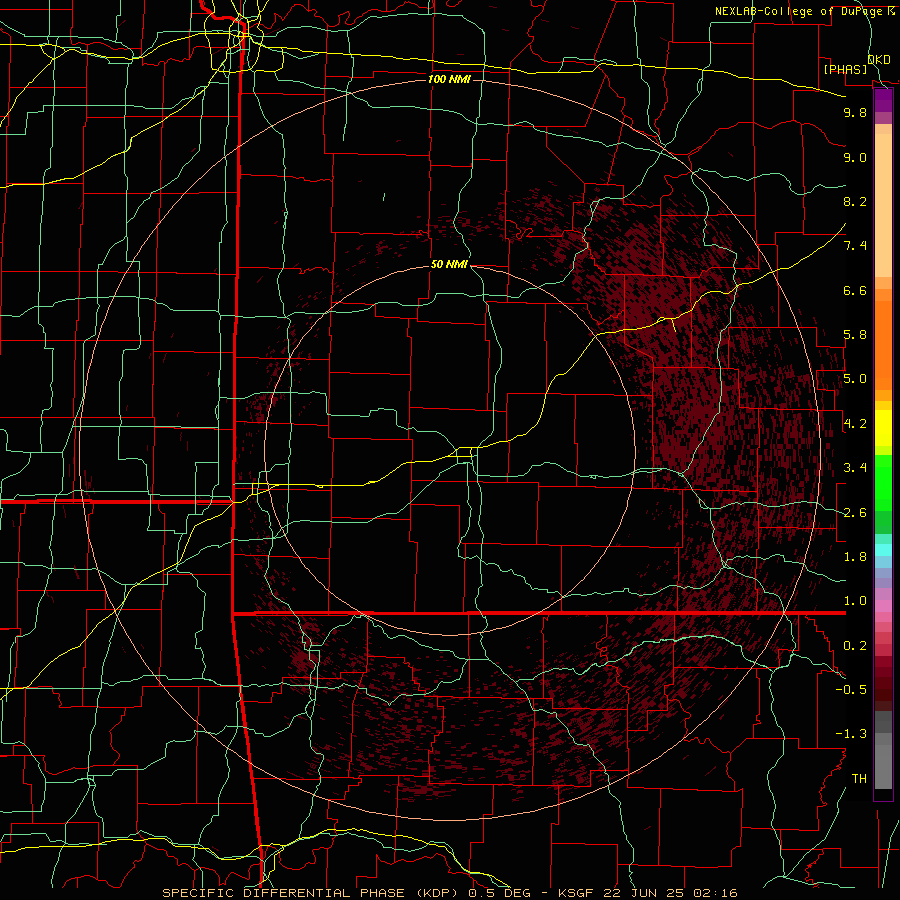Click the 8.2 value on color scale
Image resolution: width=900 pixels, height=900 pixels.
[855, 201]
